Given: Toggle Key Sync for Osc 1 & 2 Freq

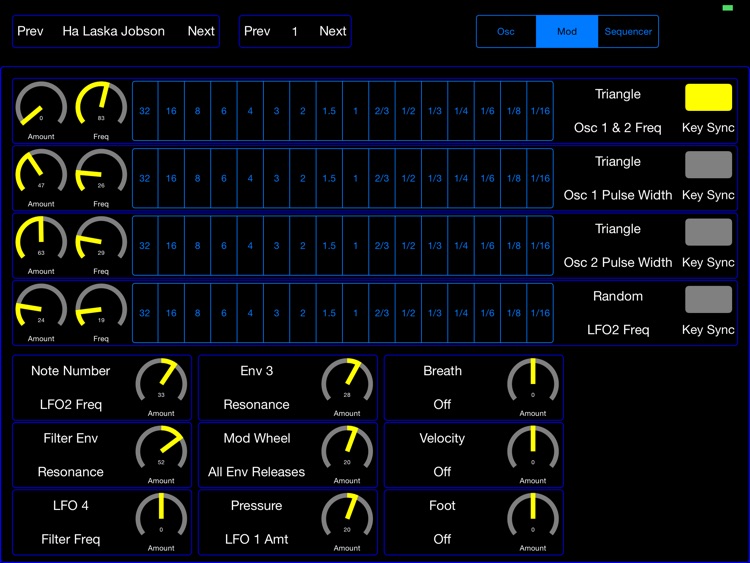Looking at the screenshot, I should tap(708, 98).
